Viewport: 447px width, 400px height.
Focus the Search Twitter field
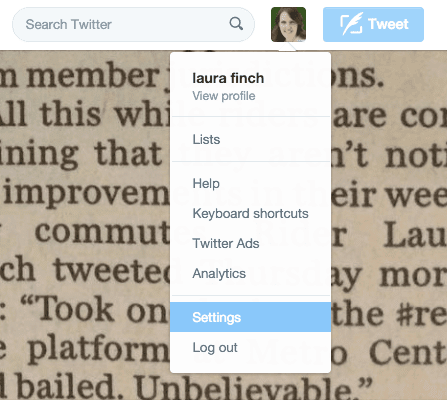(x=133, y=24)
